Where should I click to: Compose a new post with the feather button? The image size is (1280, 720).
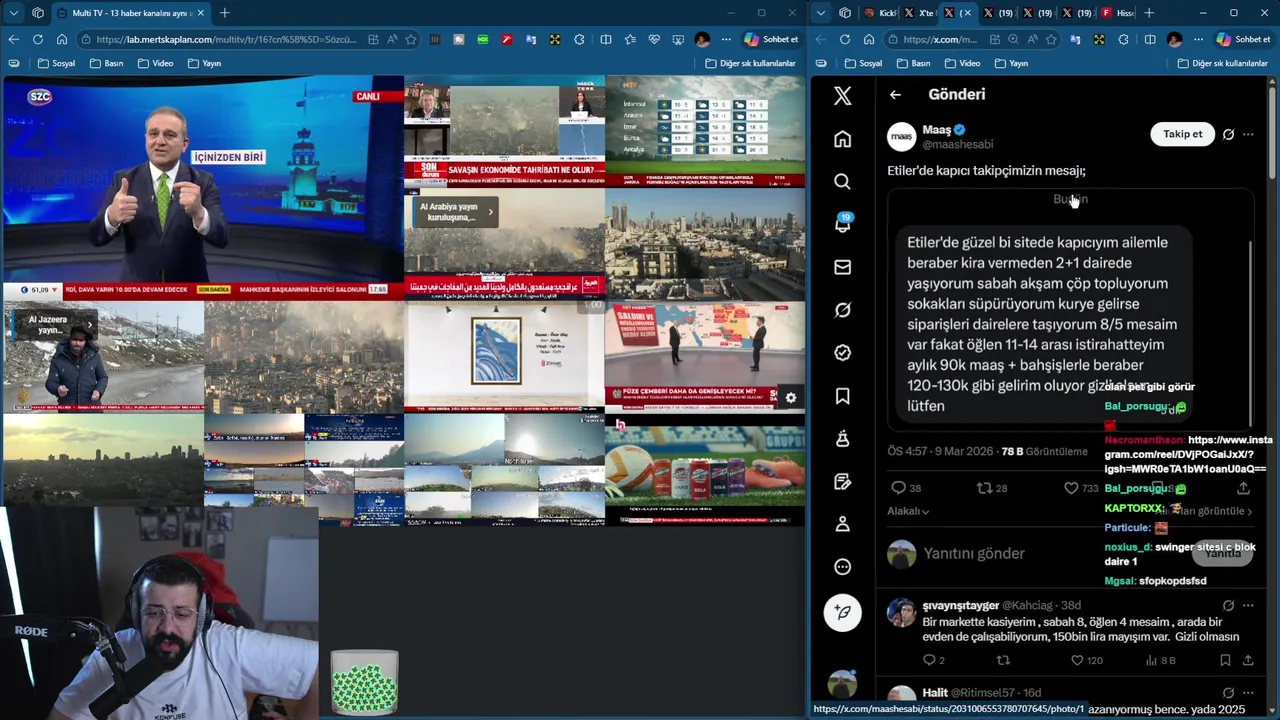tap(842, 612)
